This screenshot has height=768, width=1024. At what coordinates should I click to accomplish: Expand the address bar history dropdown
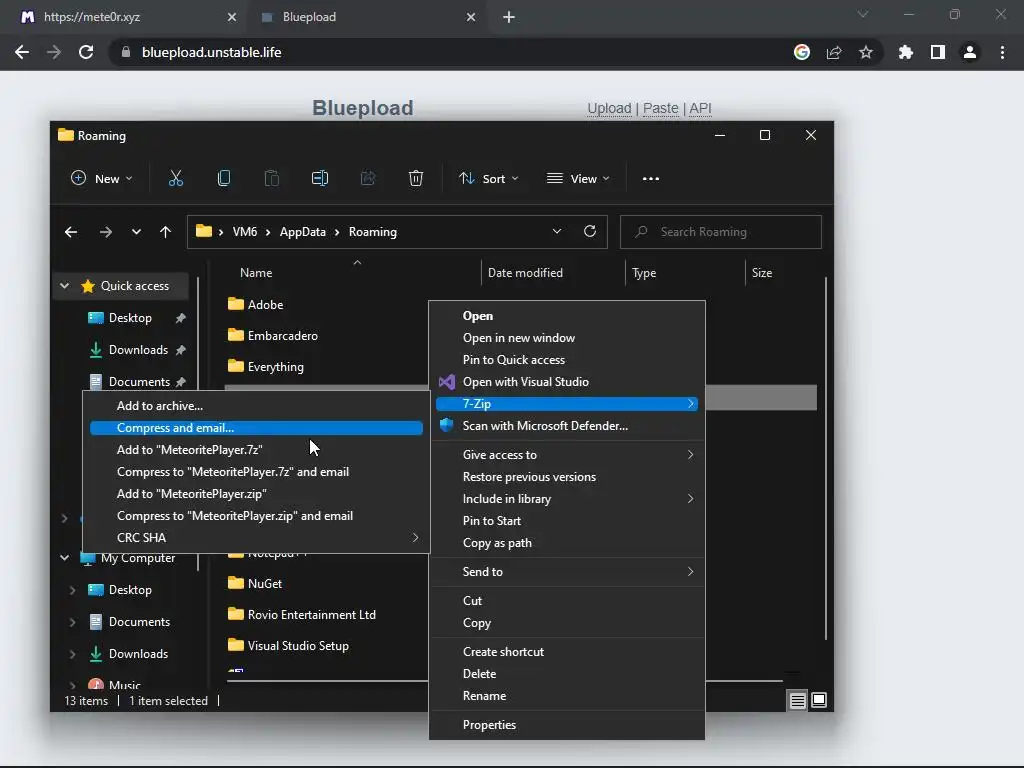(556, 231)
